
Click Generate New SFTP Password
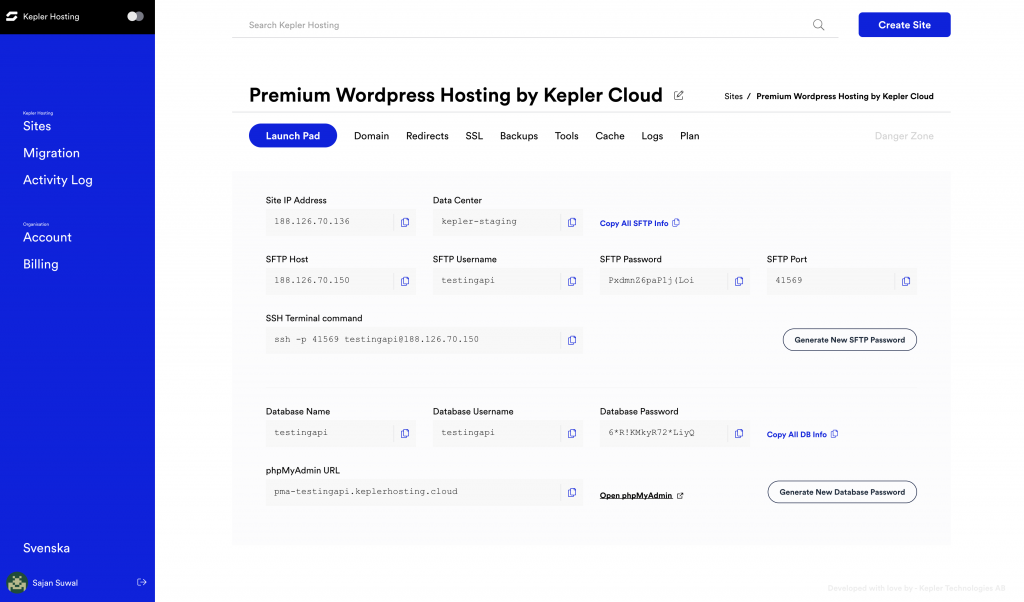coord(850,340)
